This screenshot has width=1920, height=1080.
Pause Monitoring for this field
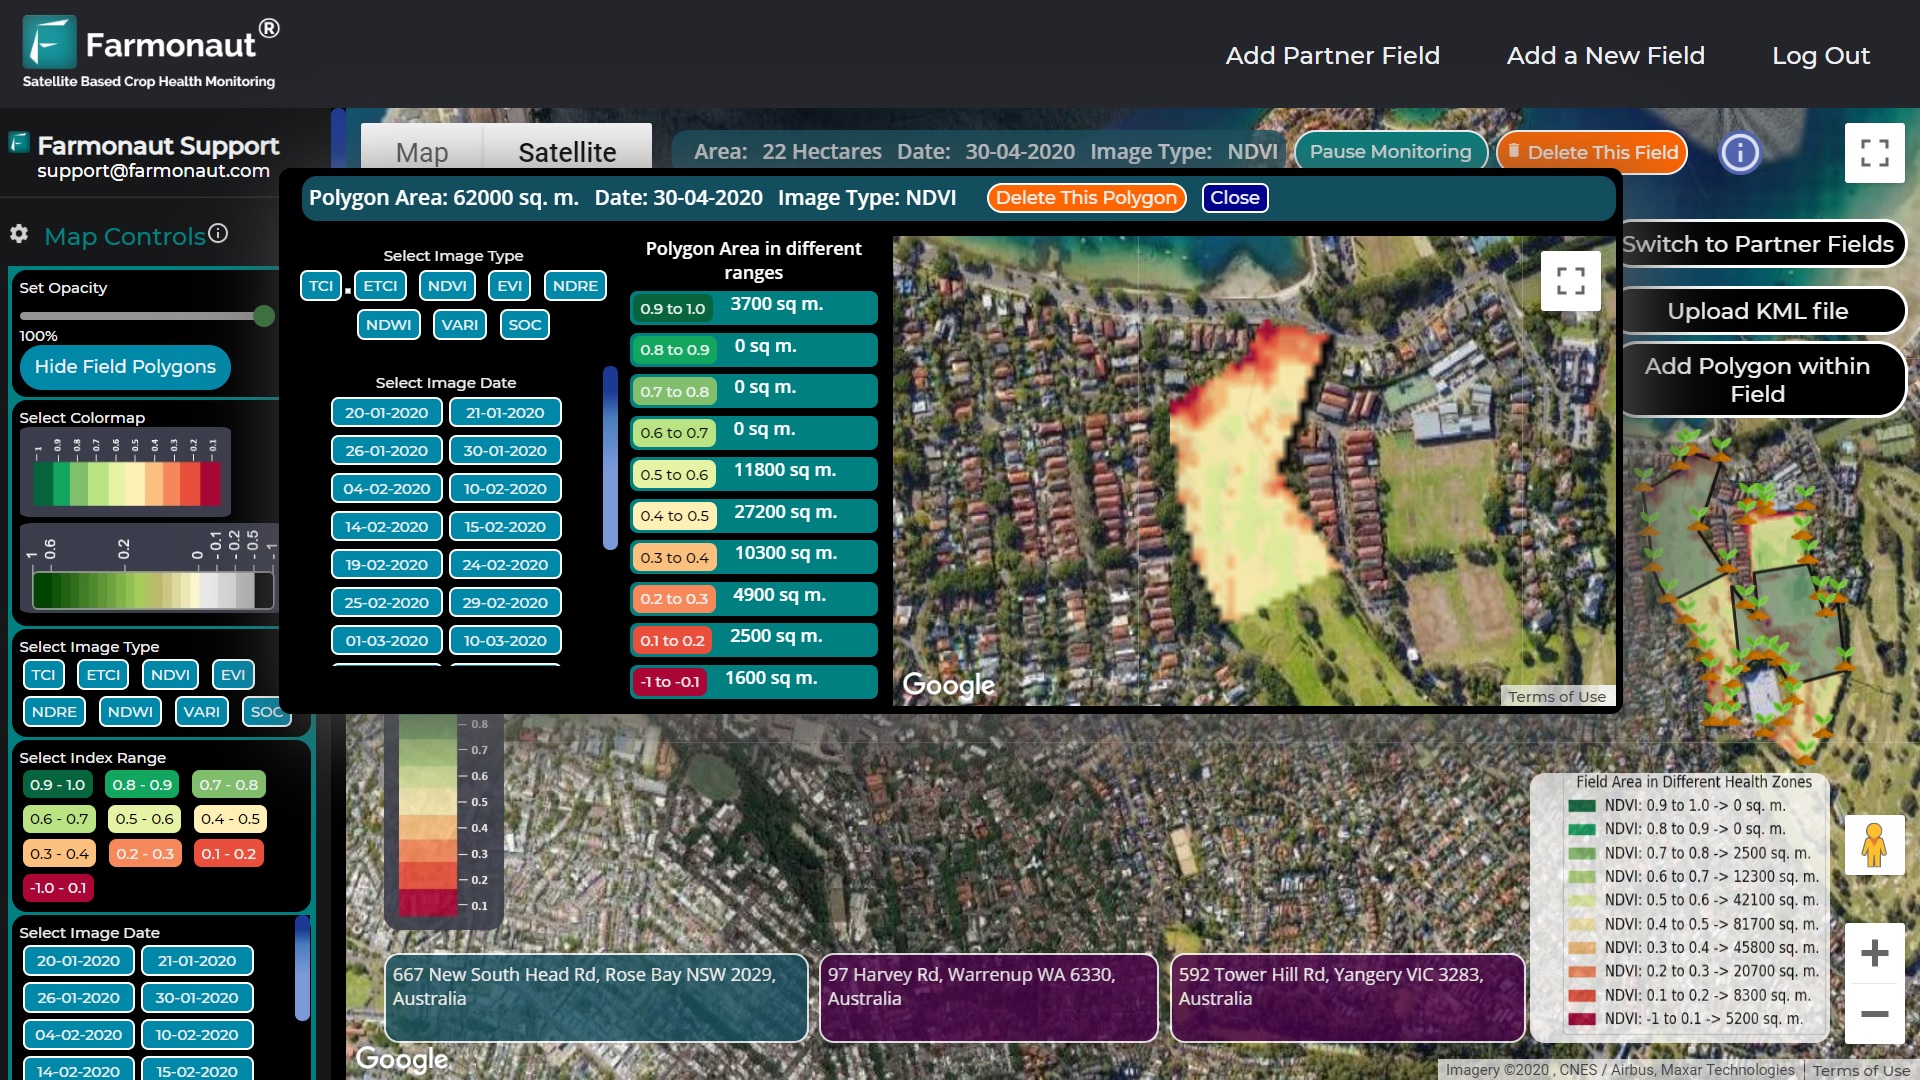coord(1390,152)
